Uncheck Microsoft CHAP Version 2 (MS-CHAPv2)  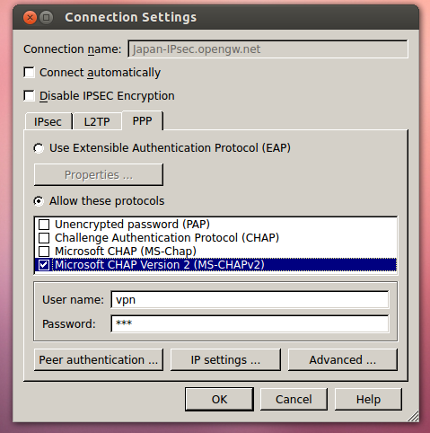pos(44,265)
